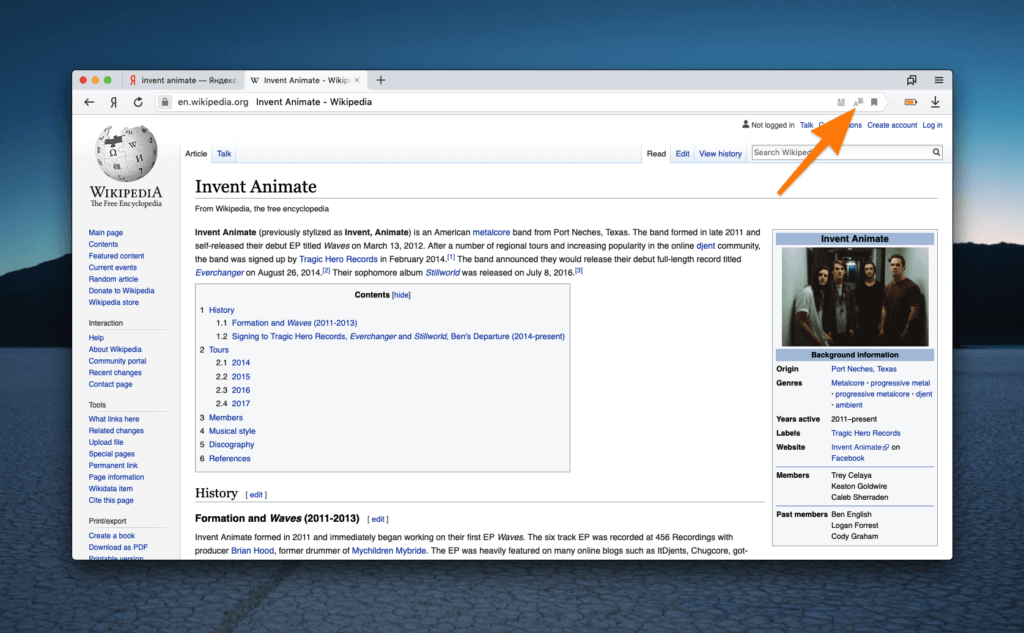Hide the Contents table with the hide toggle
Viewport: 1024px width, 633px height.
(401, 295)
